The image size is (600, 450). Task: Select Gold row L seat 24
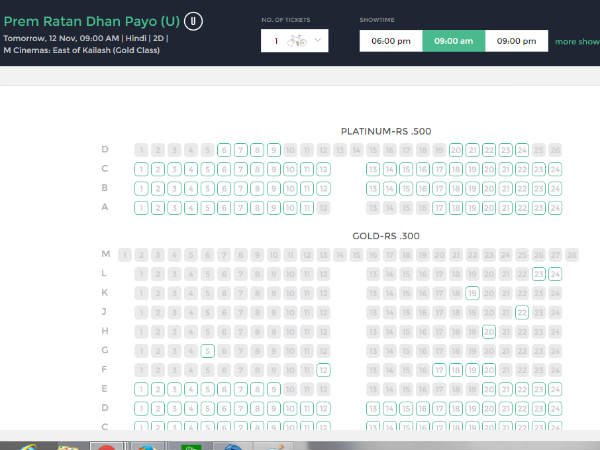[x=555, y=274]
